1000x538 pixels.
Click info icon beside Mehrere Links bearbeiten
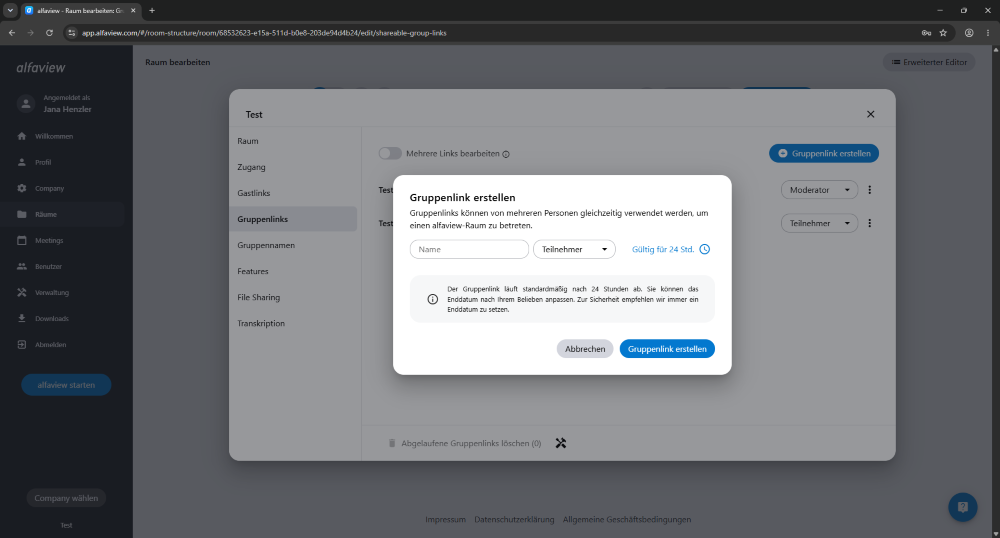tap(506, 154)
